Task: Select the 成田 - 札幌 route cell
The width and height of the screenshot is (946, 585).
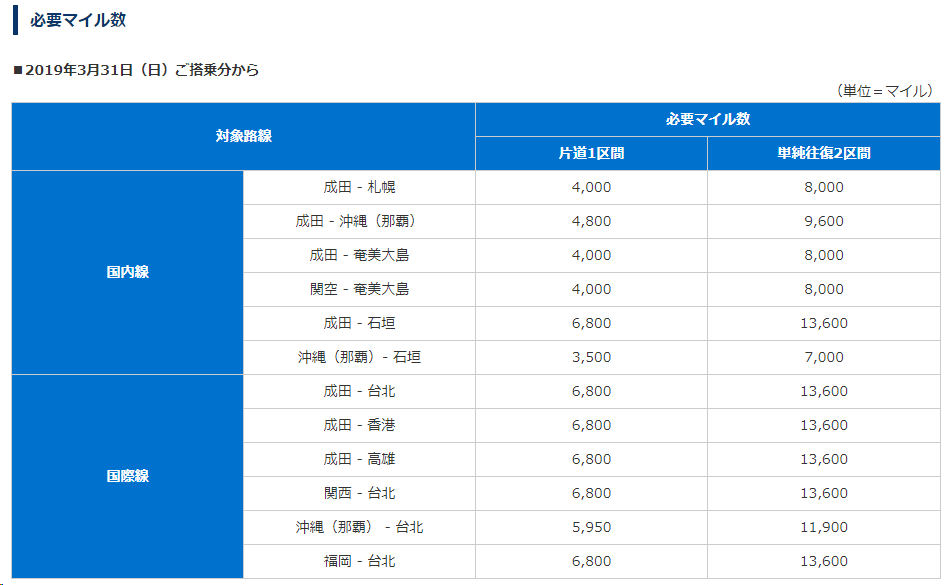Action: click(360, 188)
